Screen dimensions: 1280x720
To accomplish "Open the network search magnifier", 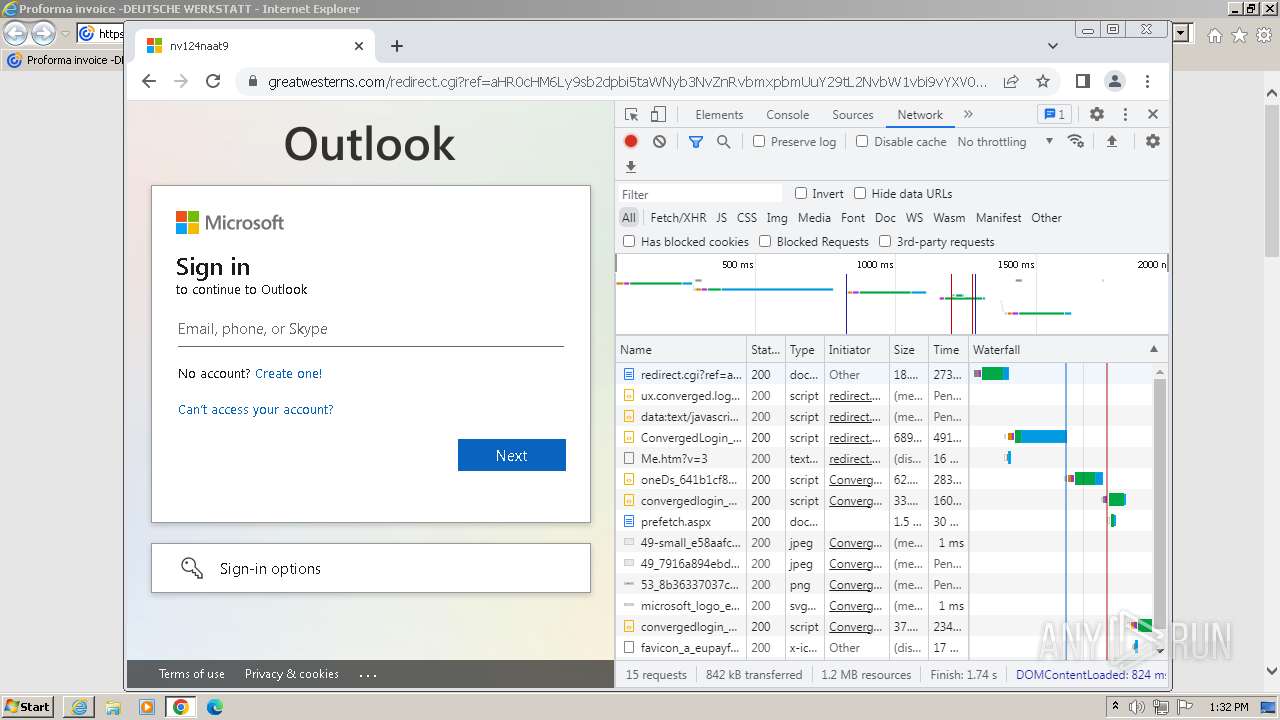I will pyautogui.click(x=723, y=141).
